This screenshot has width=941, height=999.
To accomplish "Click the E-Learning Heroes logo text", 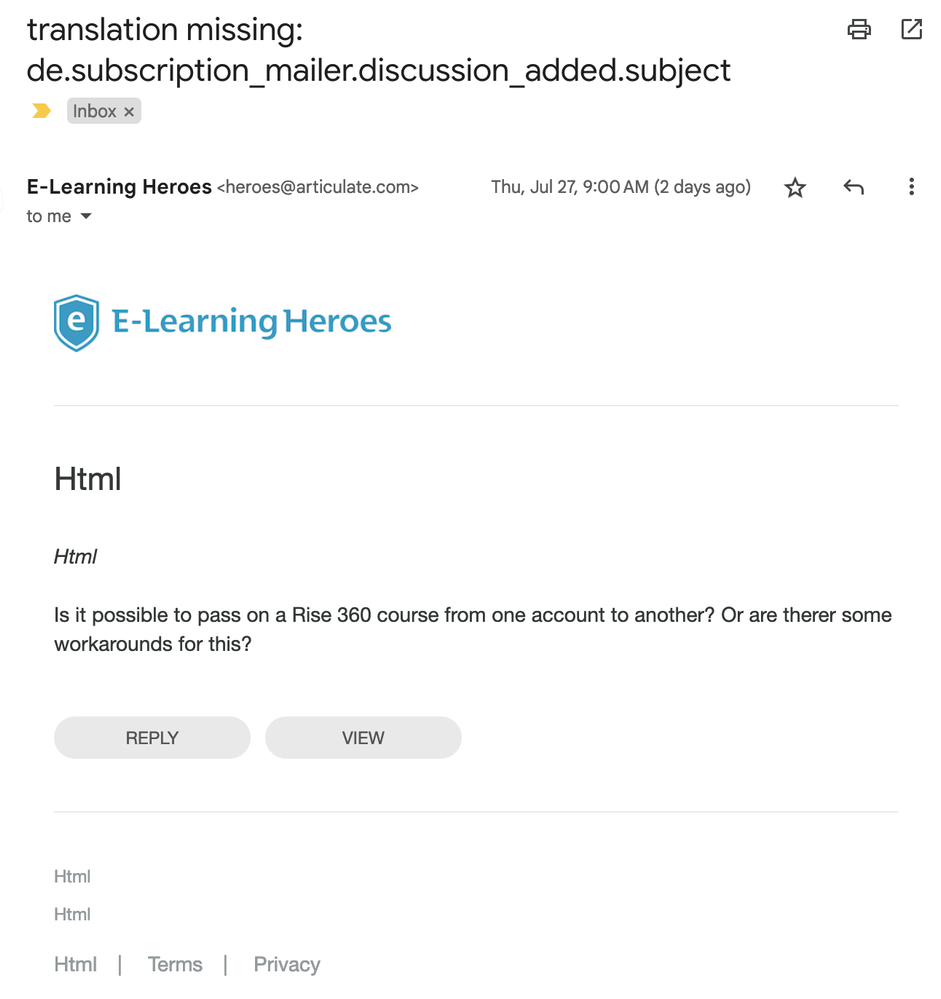I will click(x=252, y=322).
